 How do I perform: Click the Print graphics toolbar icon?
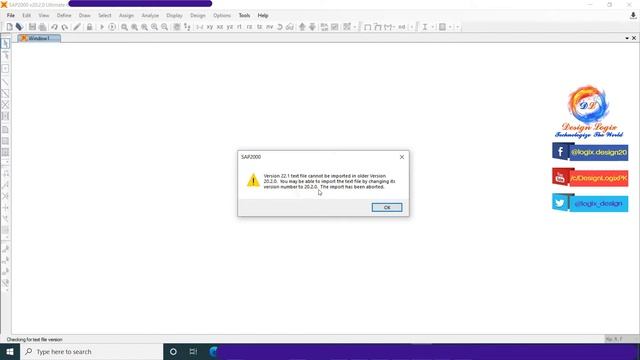pos(42,27)
